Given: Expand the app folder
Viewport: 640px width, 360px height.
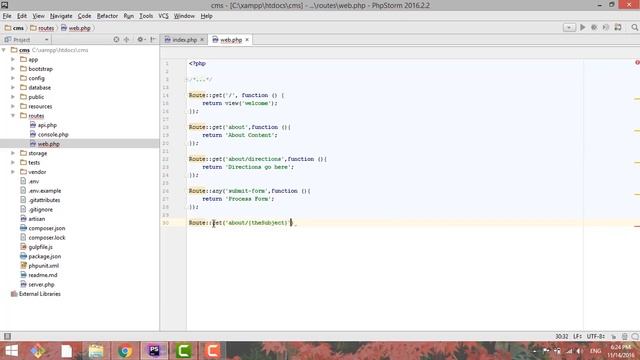Looking at the screenshot, I should click(x=13, y=59).
